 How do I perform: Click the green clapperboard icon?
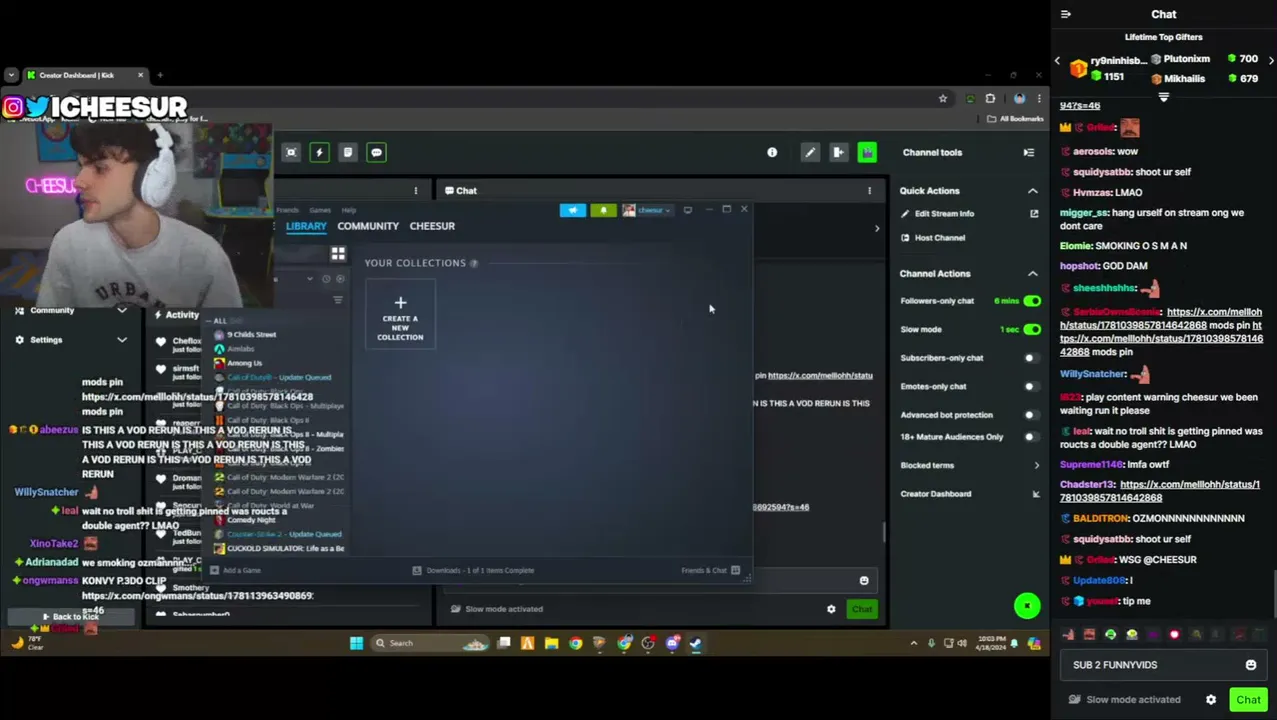coord(867,152)
